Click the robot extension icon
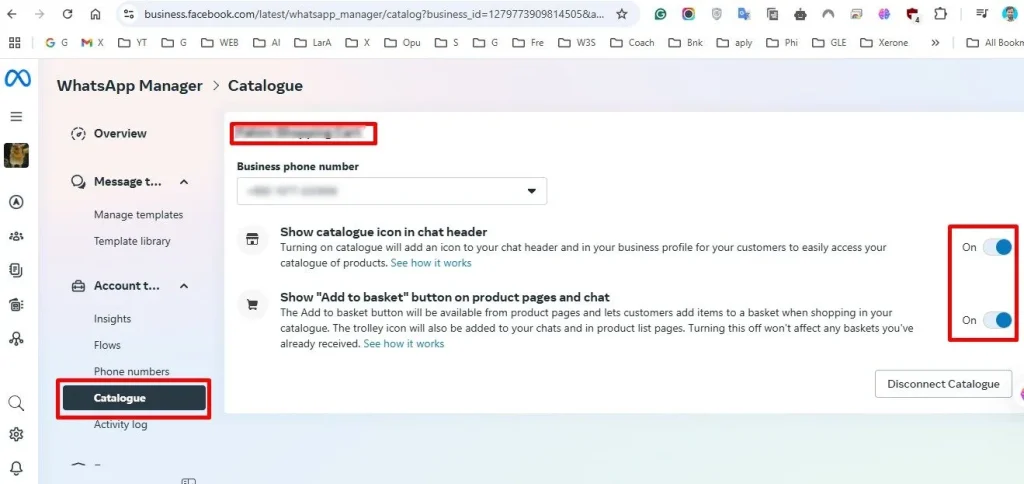1024x484 pixels. pyautogui.click(x=801, y=14)
